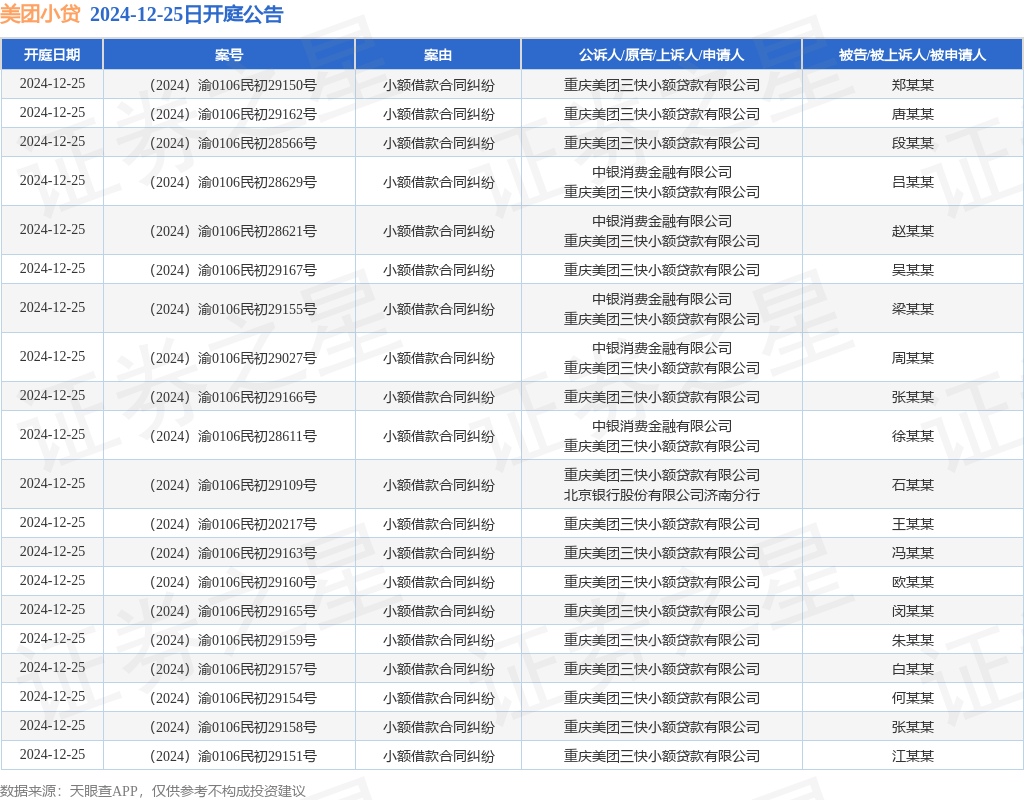Viewport: 1024px width, 800px height.
Task: Click case number (2024)渝0106民初29027号
Action: coord(233,358)
